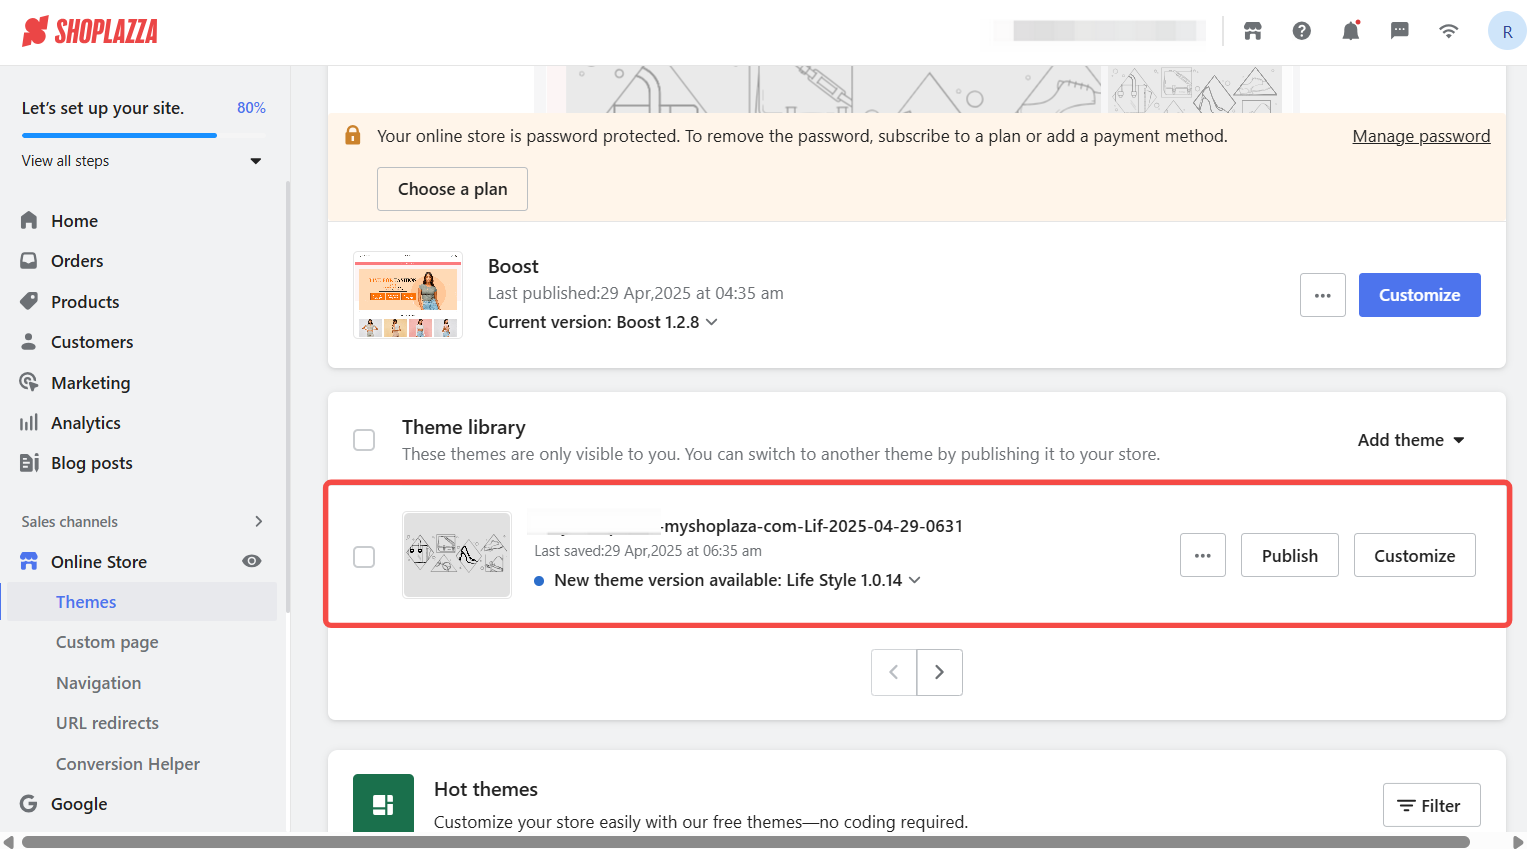
Task: Open more options for the Life Style theme
Action: [x=1203, y=555]
